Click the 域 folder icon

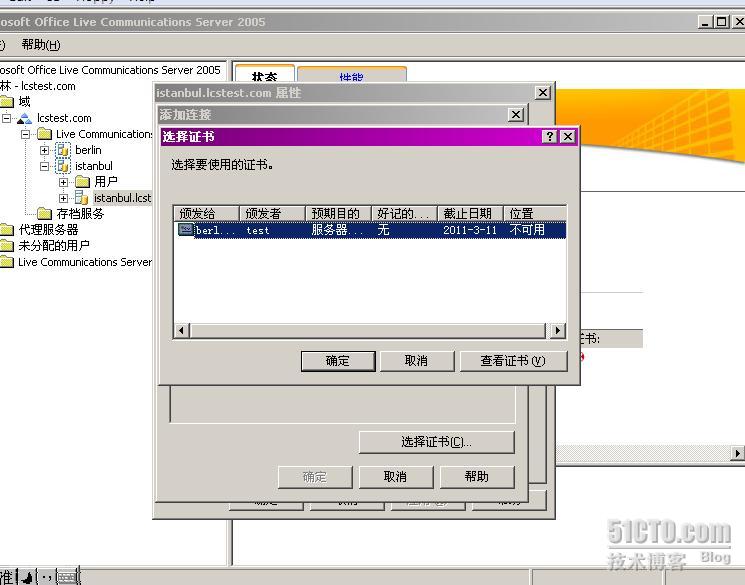click(x=7, y=102)
